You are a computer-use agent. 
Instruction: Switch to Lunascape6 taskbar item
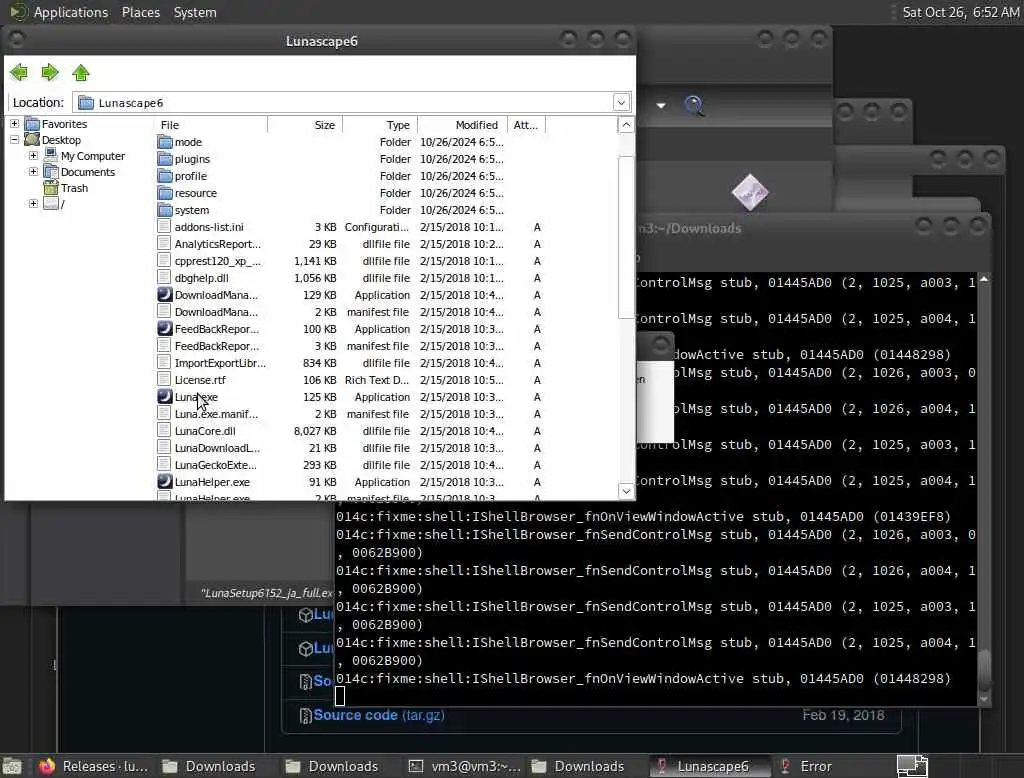coord(711,766)
